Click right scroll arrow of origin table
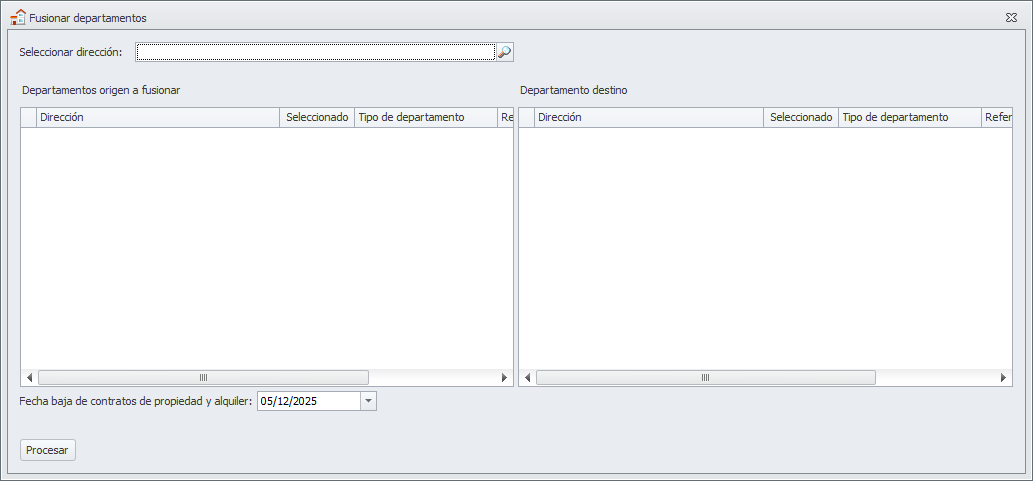The image size is (1033, 481). (x=505, y=378)
